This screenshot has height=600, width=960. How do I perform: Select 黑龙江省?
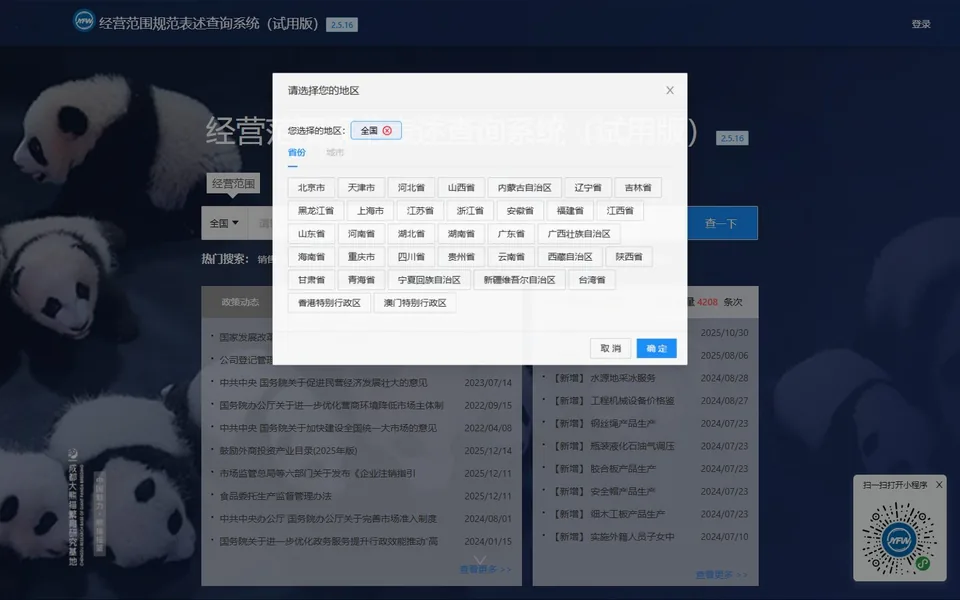pyautogui.click(x=316, y=211)
